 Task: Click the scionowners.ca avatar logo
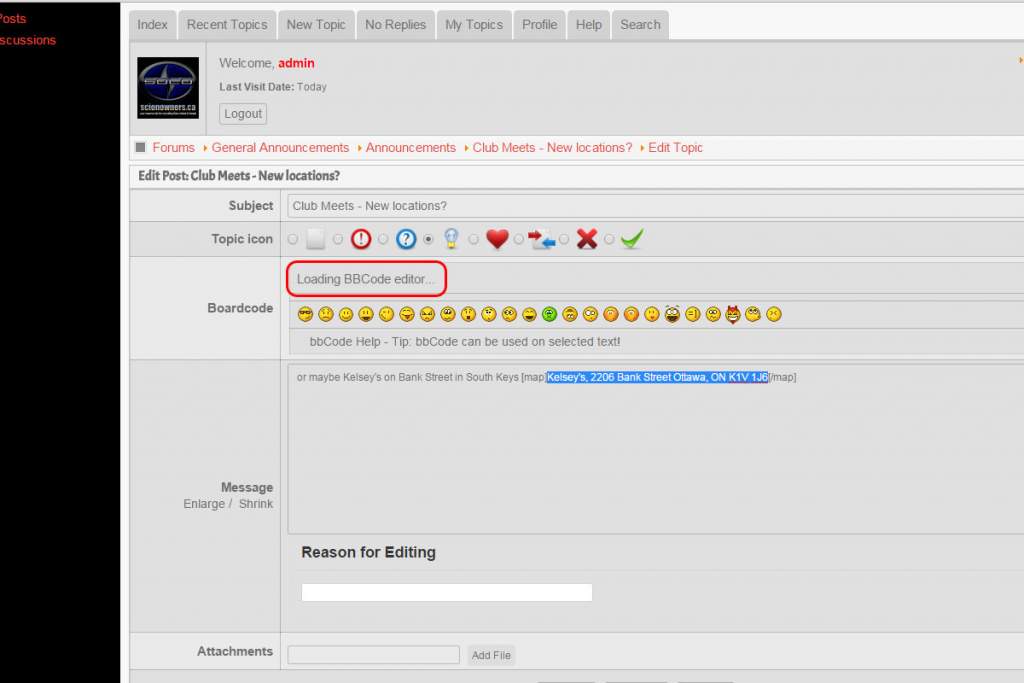168,88
